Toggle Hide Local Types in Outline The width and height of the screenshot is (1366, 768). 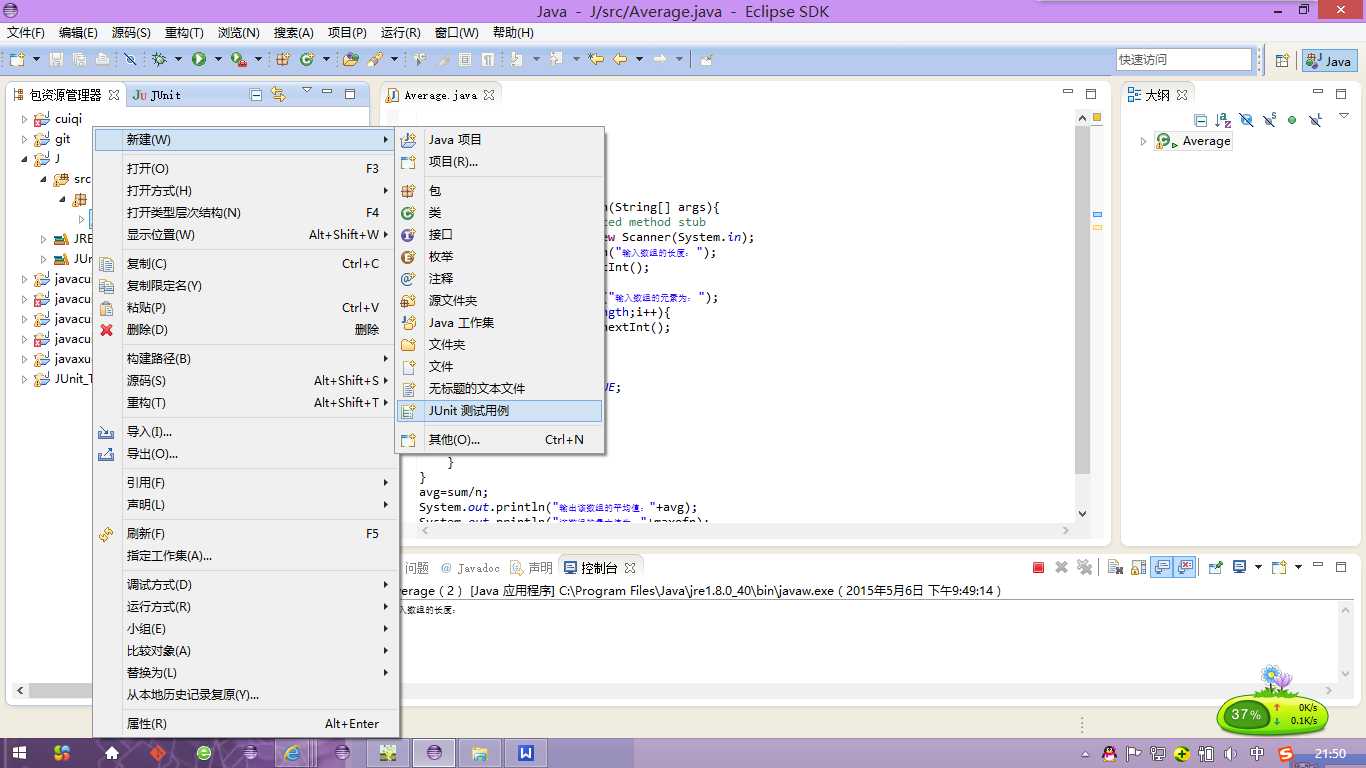pyautogui.click(x=1315, y=120)
